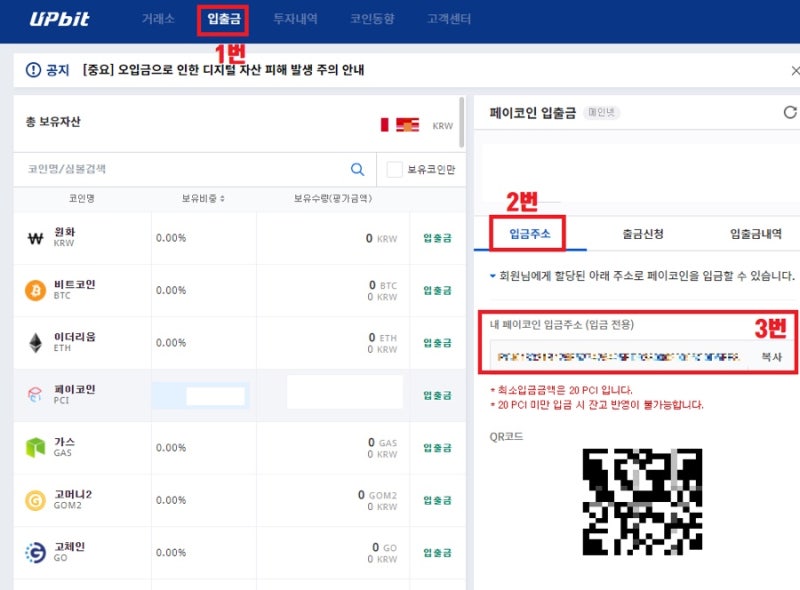Image resolution: width=800 pixels, height=590 pixels.
Task: Click 입출금 for 이더리움
Action: (x=437, y=343)
